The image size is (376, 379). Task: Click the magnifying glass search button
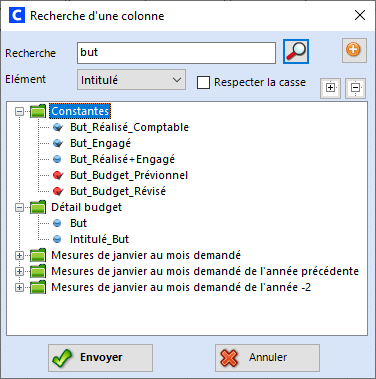(x=296, y=51)
